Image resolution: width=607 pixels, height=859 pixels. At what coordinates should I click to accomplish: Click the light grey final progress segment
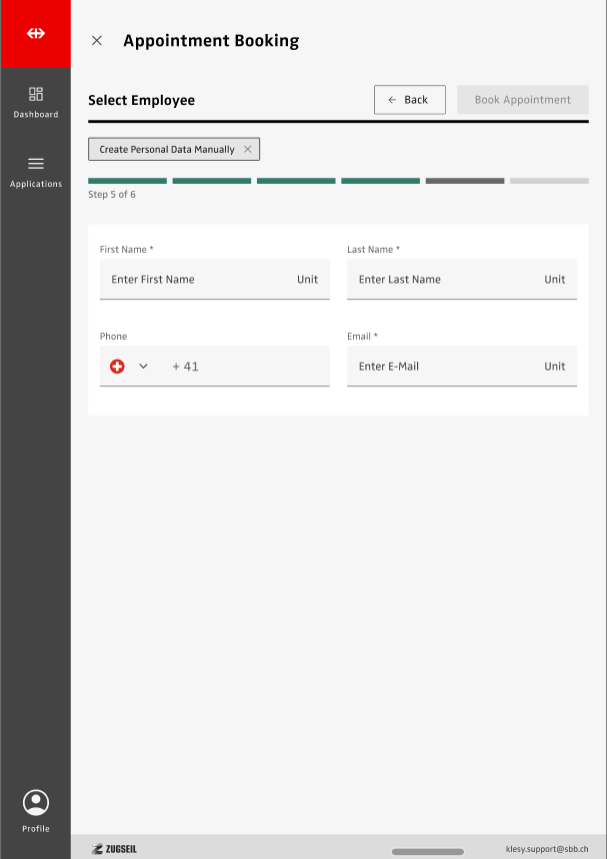[x=549, y=181]
